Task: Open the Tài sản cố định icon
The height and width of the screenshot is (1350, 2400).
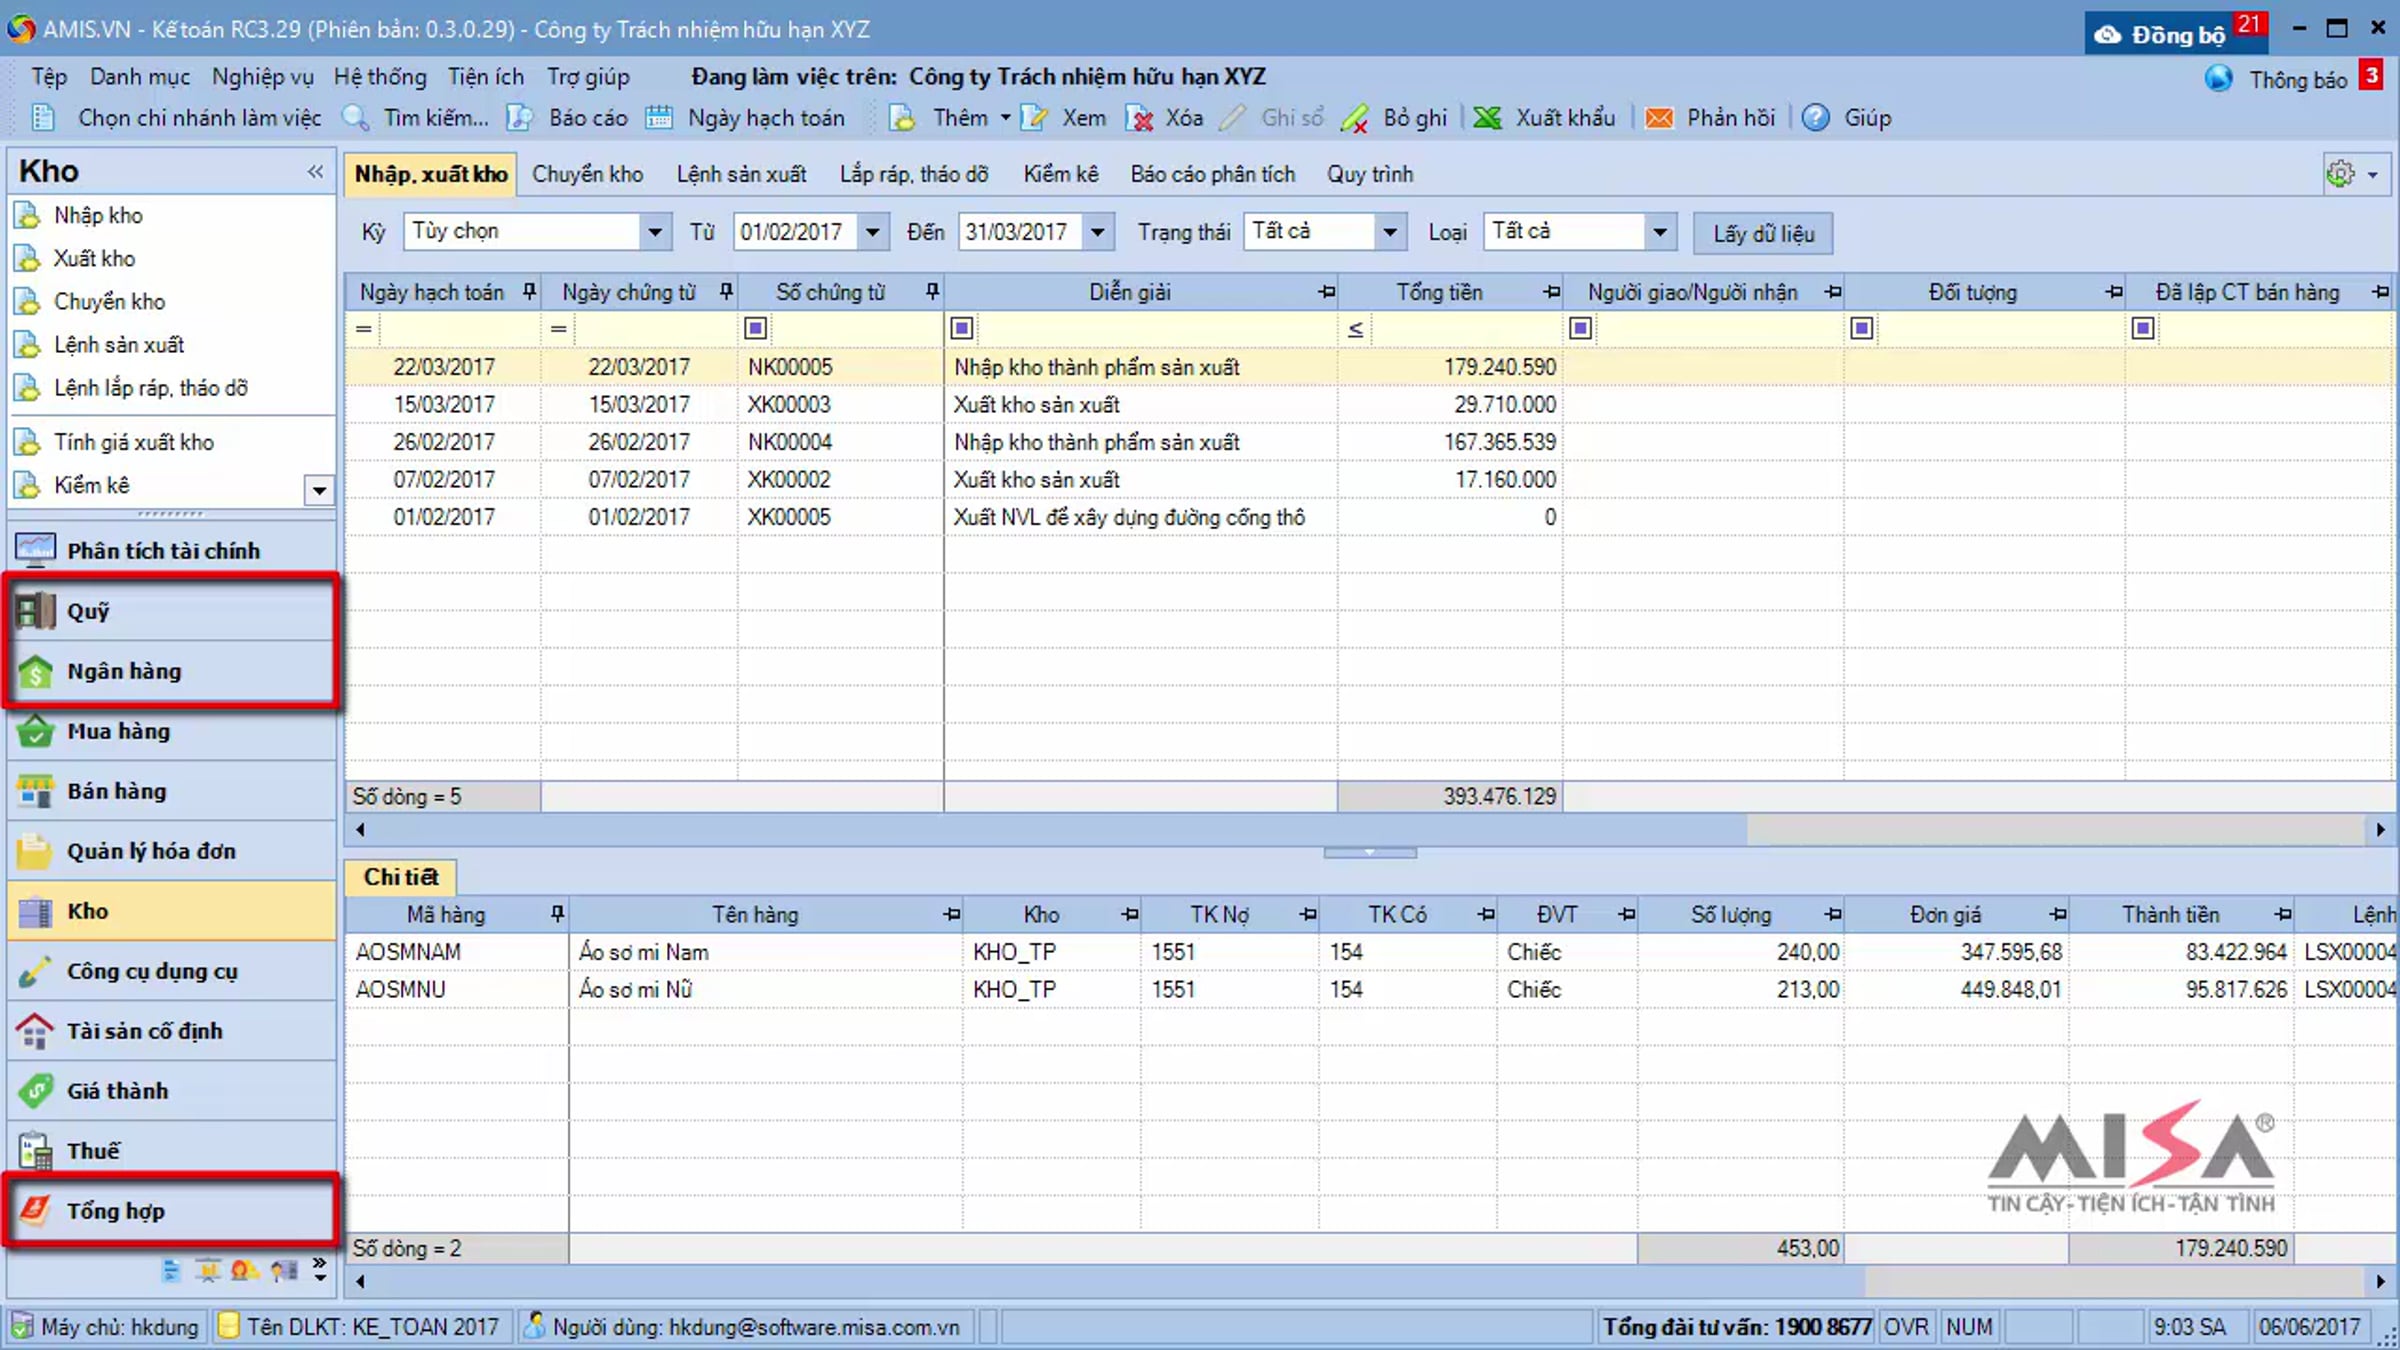Action: click(x=36, y=1031)
